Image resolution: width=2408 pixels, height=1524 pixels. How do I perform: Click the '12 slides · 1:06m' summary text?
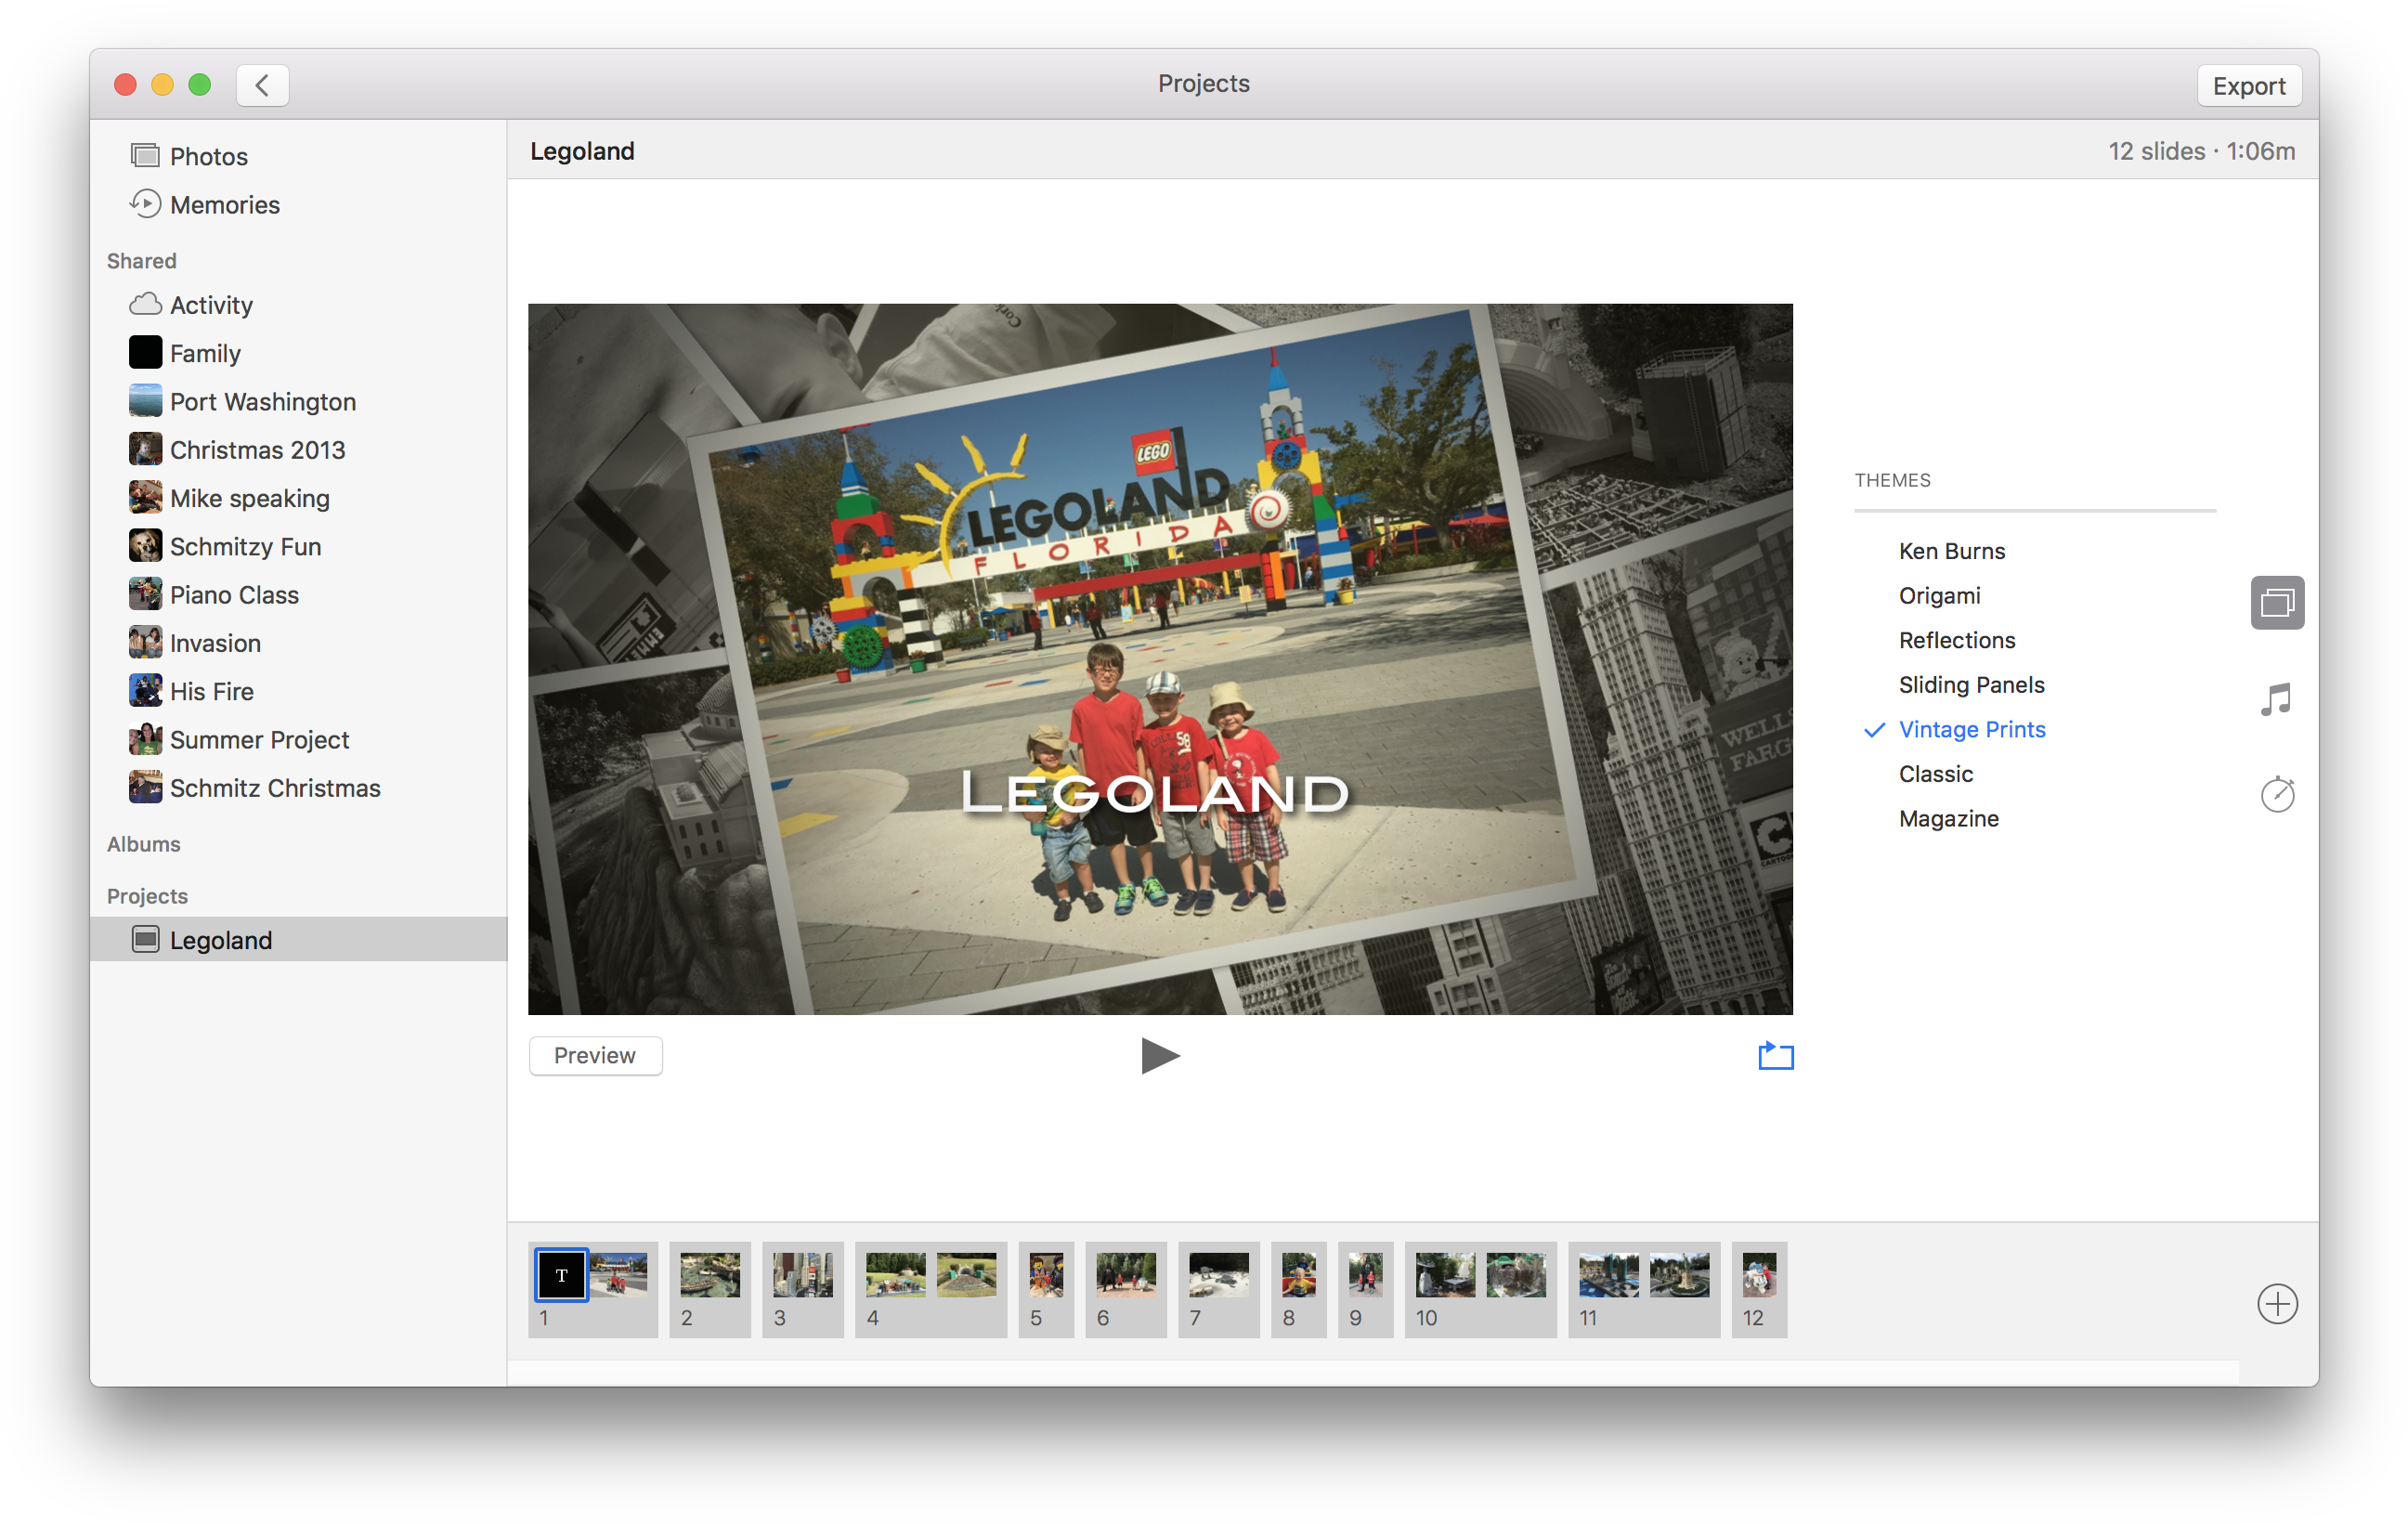[2201, 151]
